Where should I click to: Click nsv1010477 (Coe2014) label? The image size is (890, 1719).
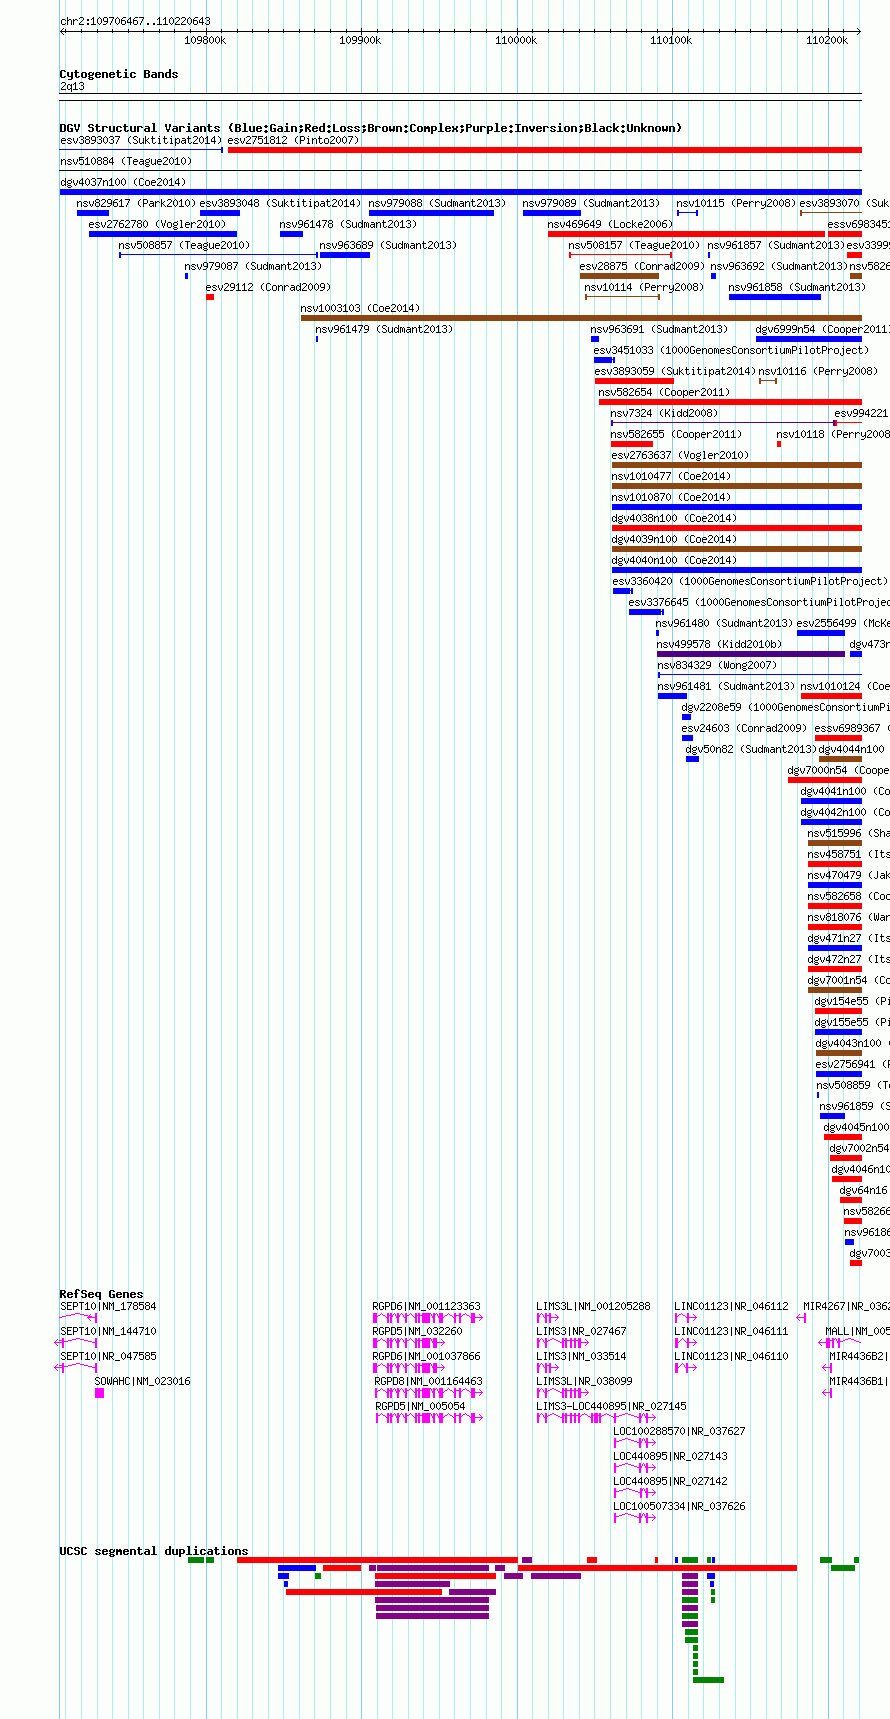coord(672,476)
